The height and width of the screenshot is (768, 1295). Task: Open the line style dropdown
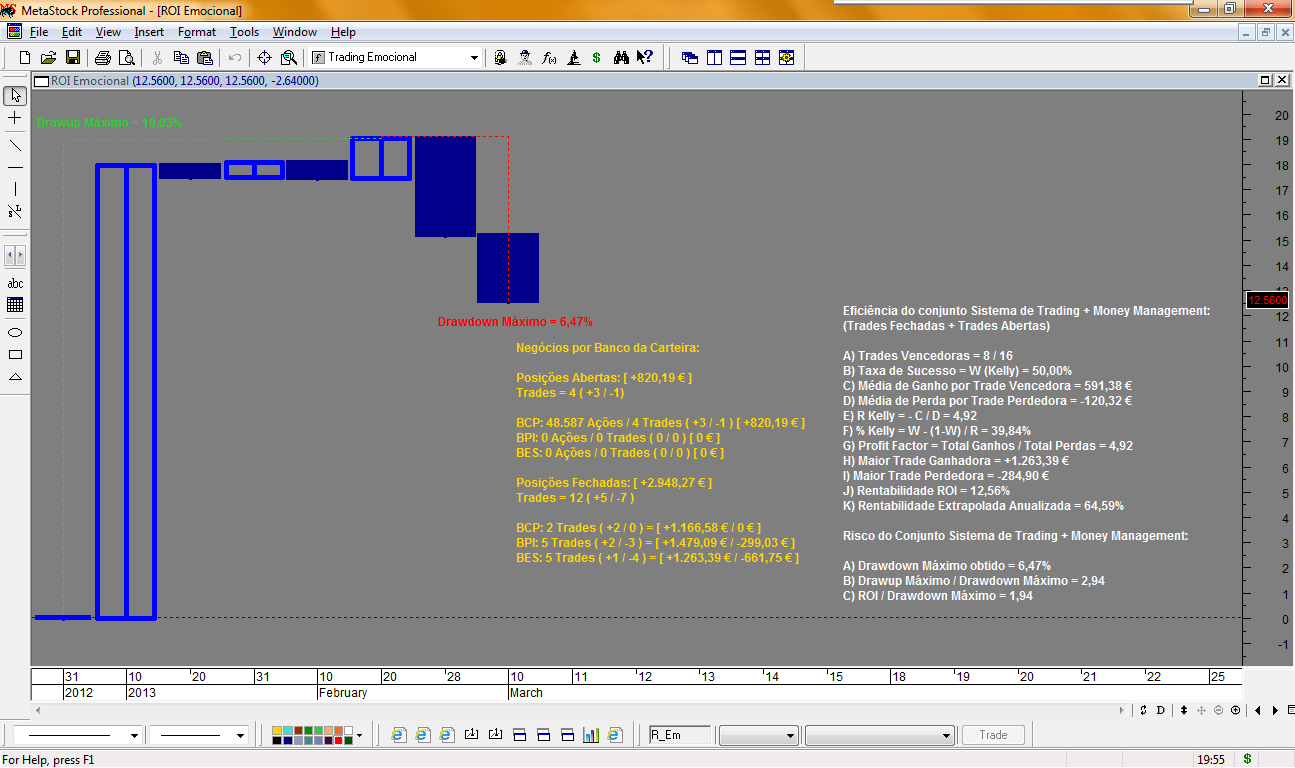(x=132, y=735)
